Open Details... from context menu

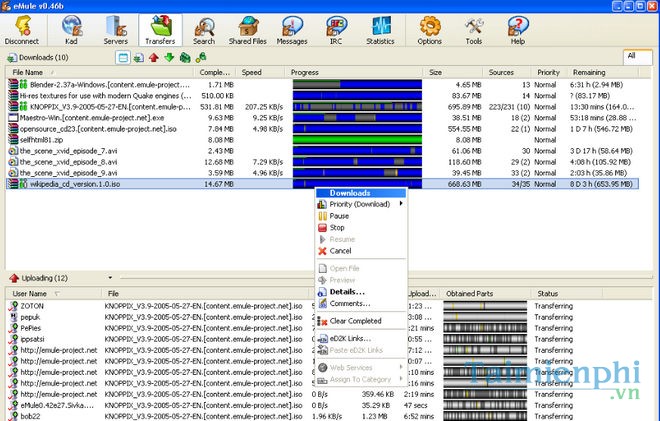[x=361, y=292]
